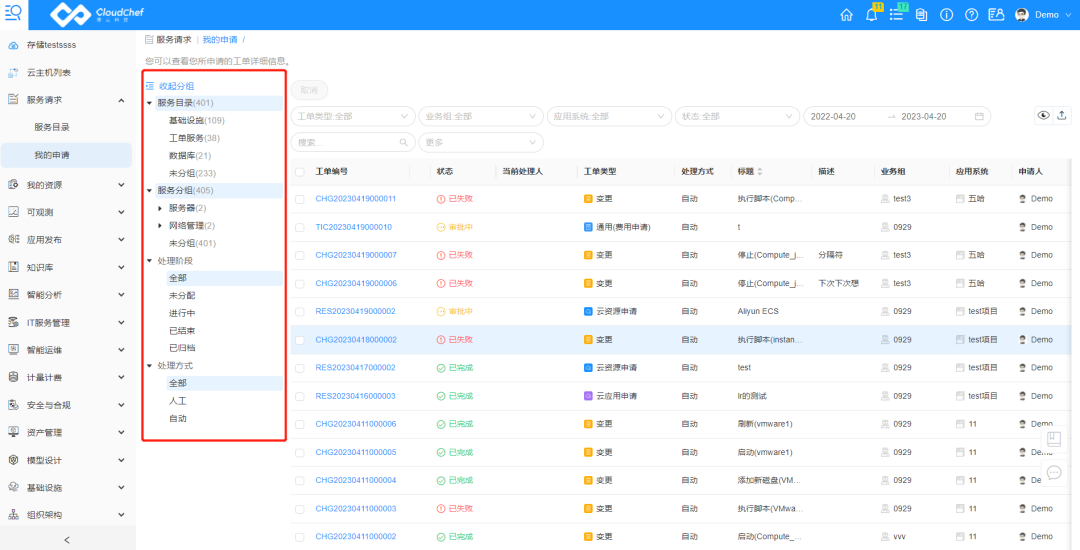Click 服务请求 breadcrumb link
1080x550 pixels.
pyautogui.click(x=174, y=40)
